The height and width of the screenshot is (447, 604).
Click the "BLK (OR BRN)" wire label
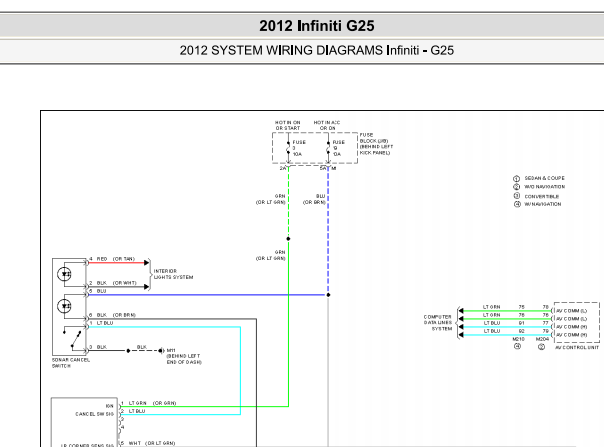pyautogui.click(x=116, y=315)
